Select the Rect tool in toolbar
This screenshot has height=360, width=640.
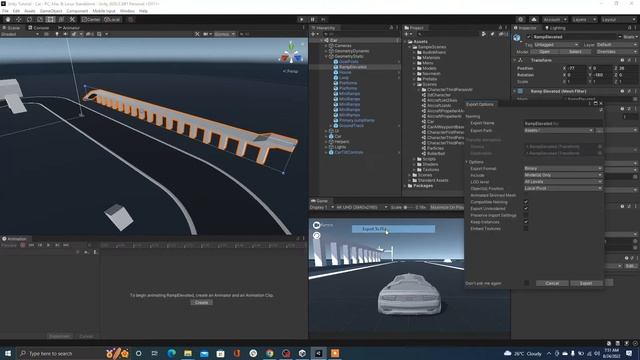pyautogui.click(x=50, y=20)
